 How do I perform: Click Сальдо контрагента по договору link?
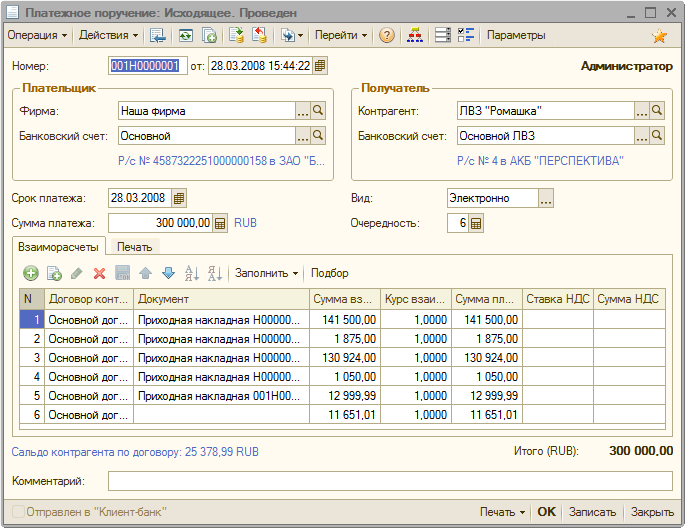point(135,452)
